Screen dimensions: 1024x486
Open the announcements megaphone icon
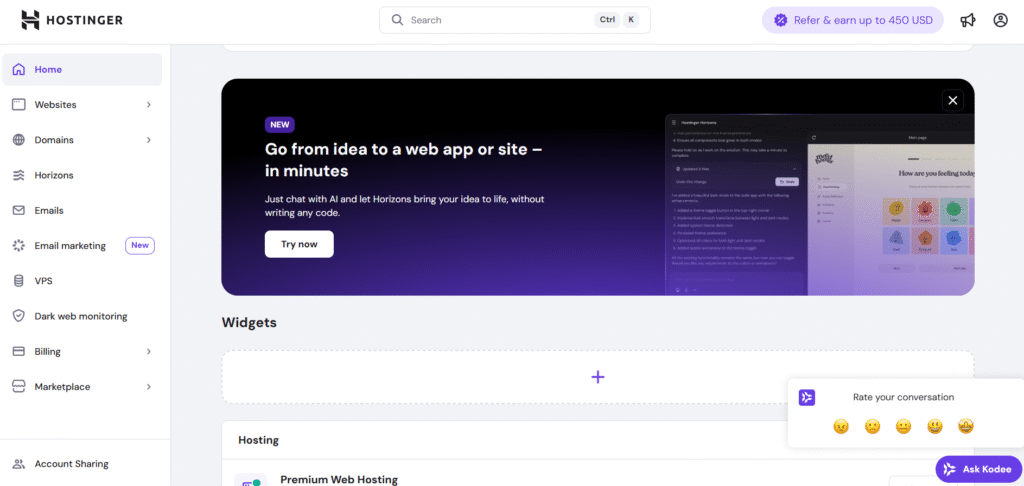[x=968, y=20]
